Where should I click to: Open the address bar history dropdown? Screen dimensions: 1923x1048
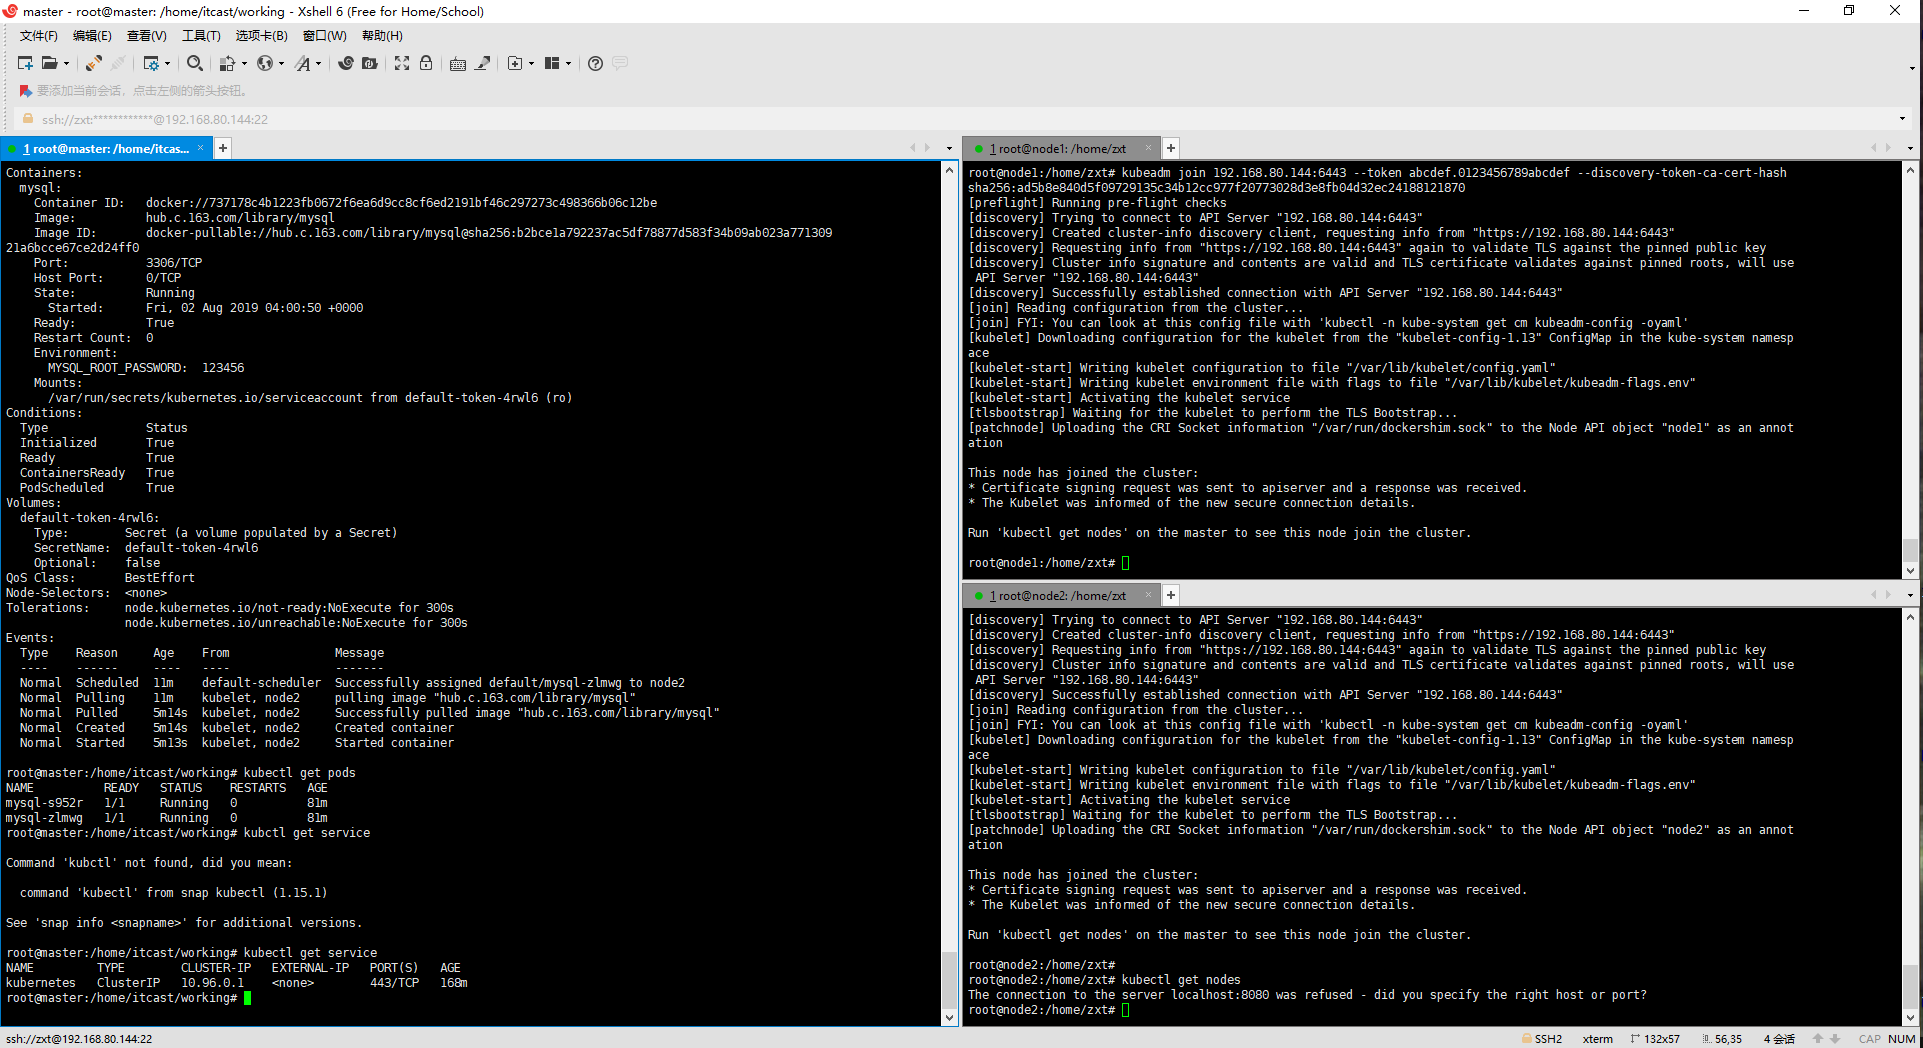point(1902,118)
